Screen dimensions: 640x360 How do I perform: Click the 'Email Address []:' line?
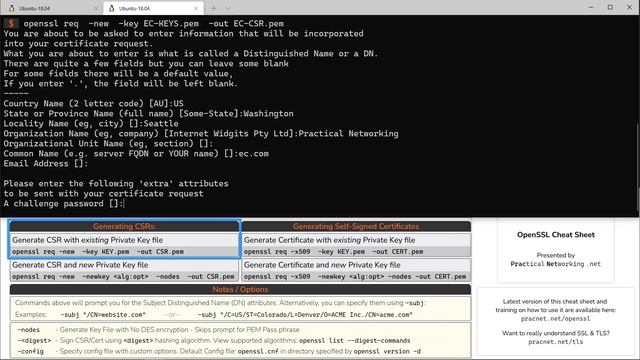tap(46, 164)
